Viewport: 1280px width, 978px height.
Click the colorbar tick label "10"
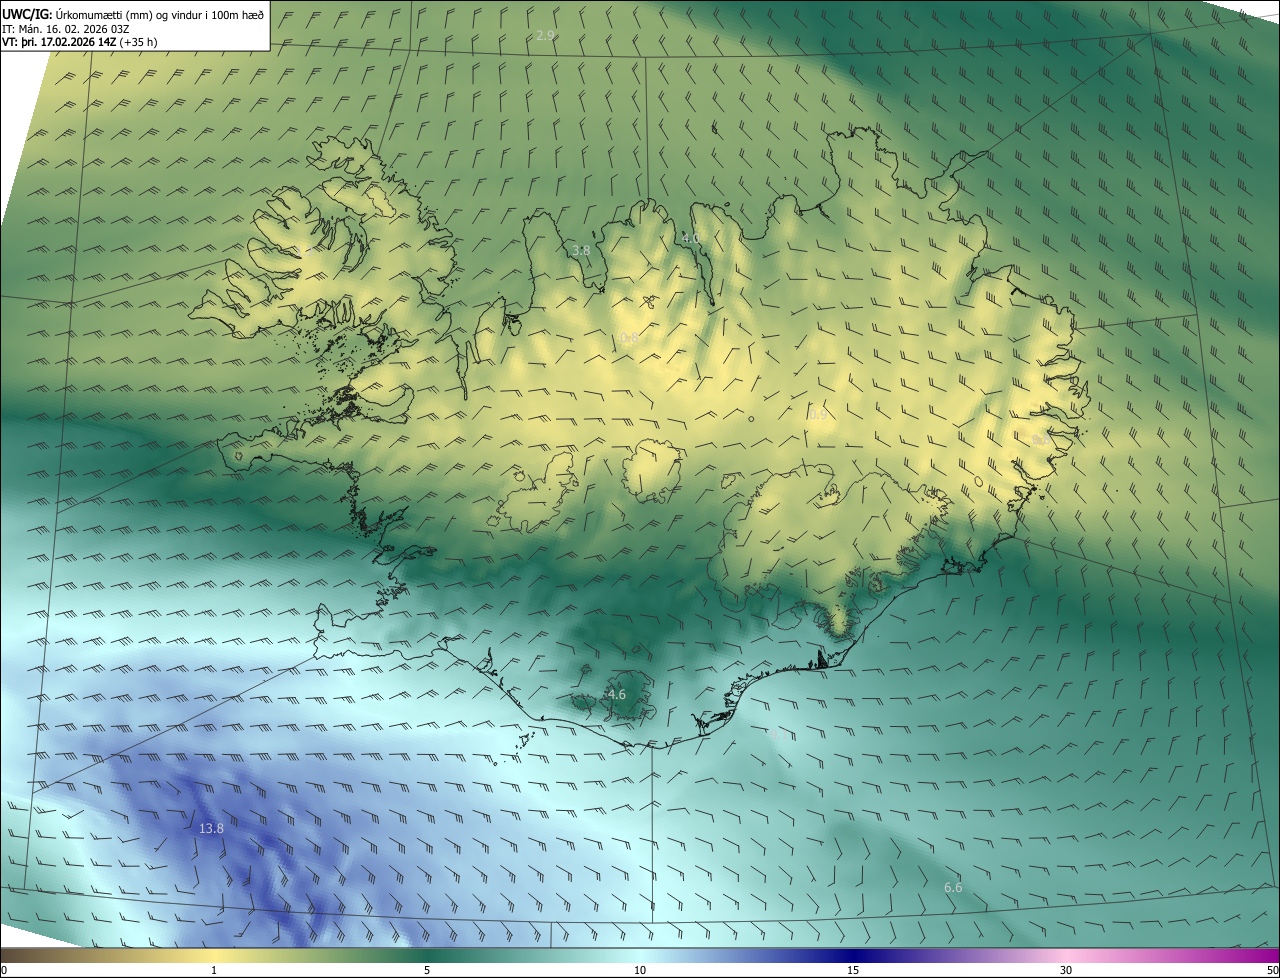tap(640, 970)
